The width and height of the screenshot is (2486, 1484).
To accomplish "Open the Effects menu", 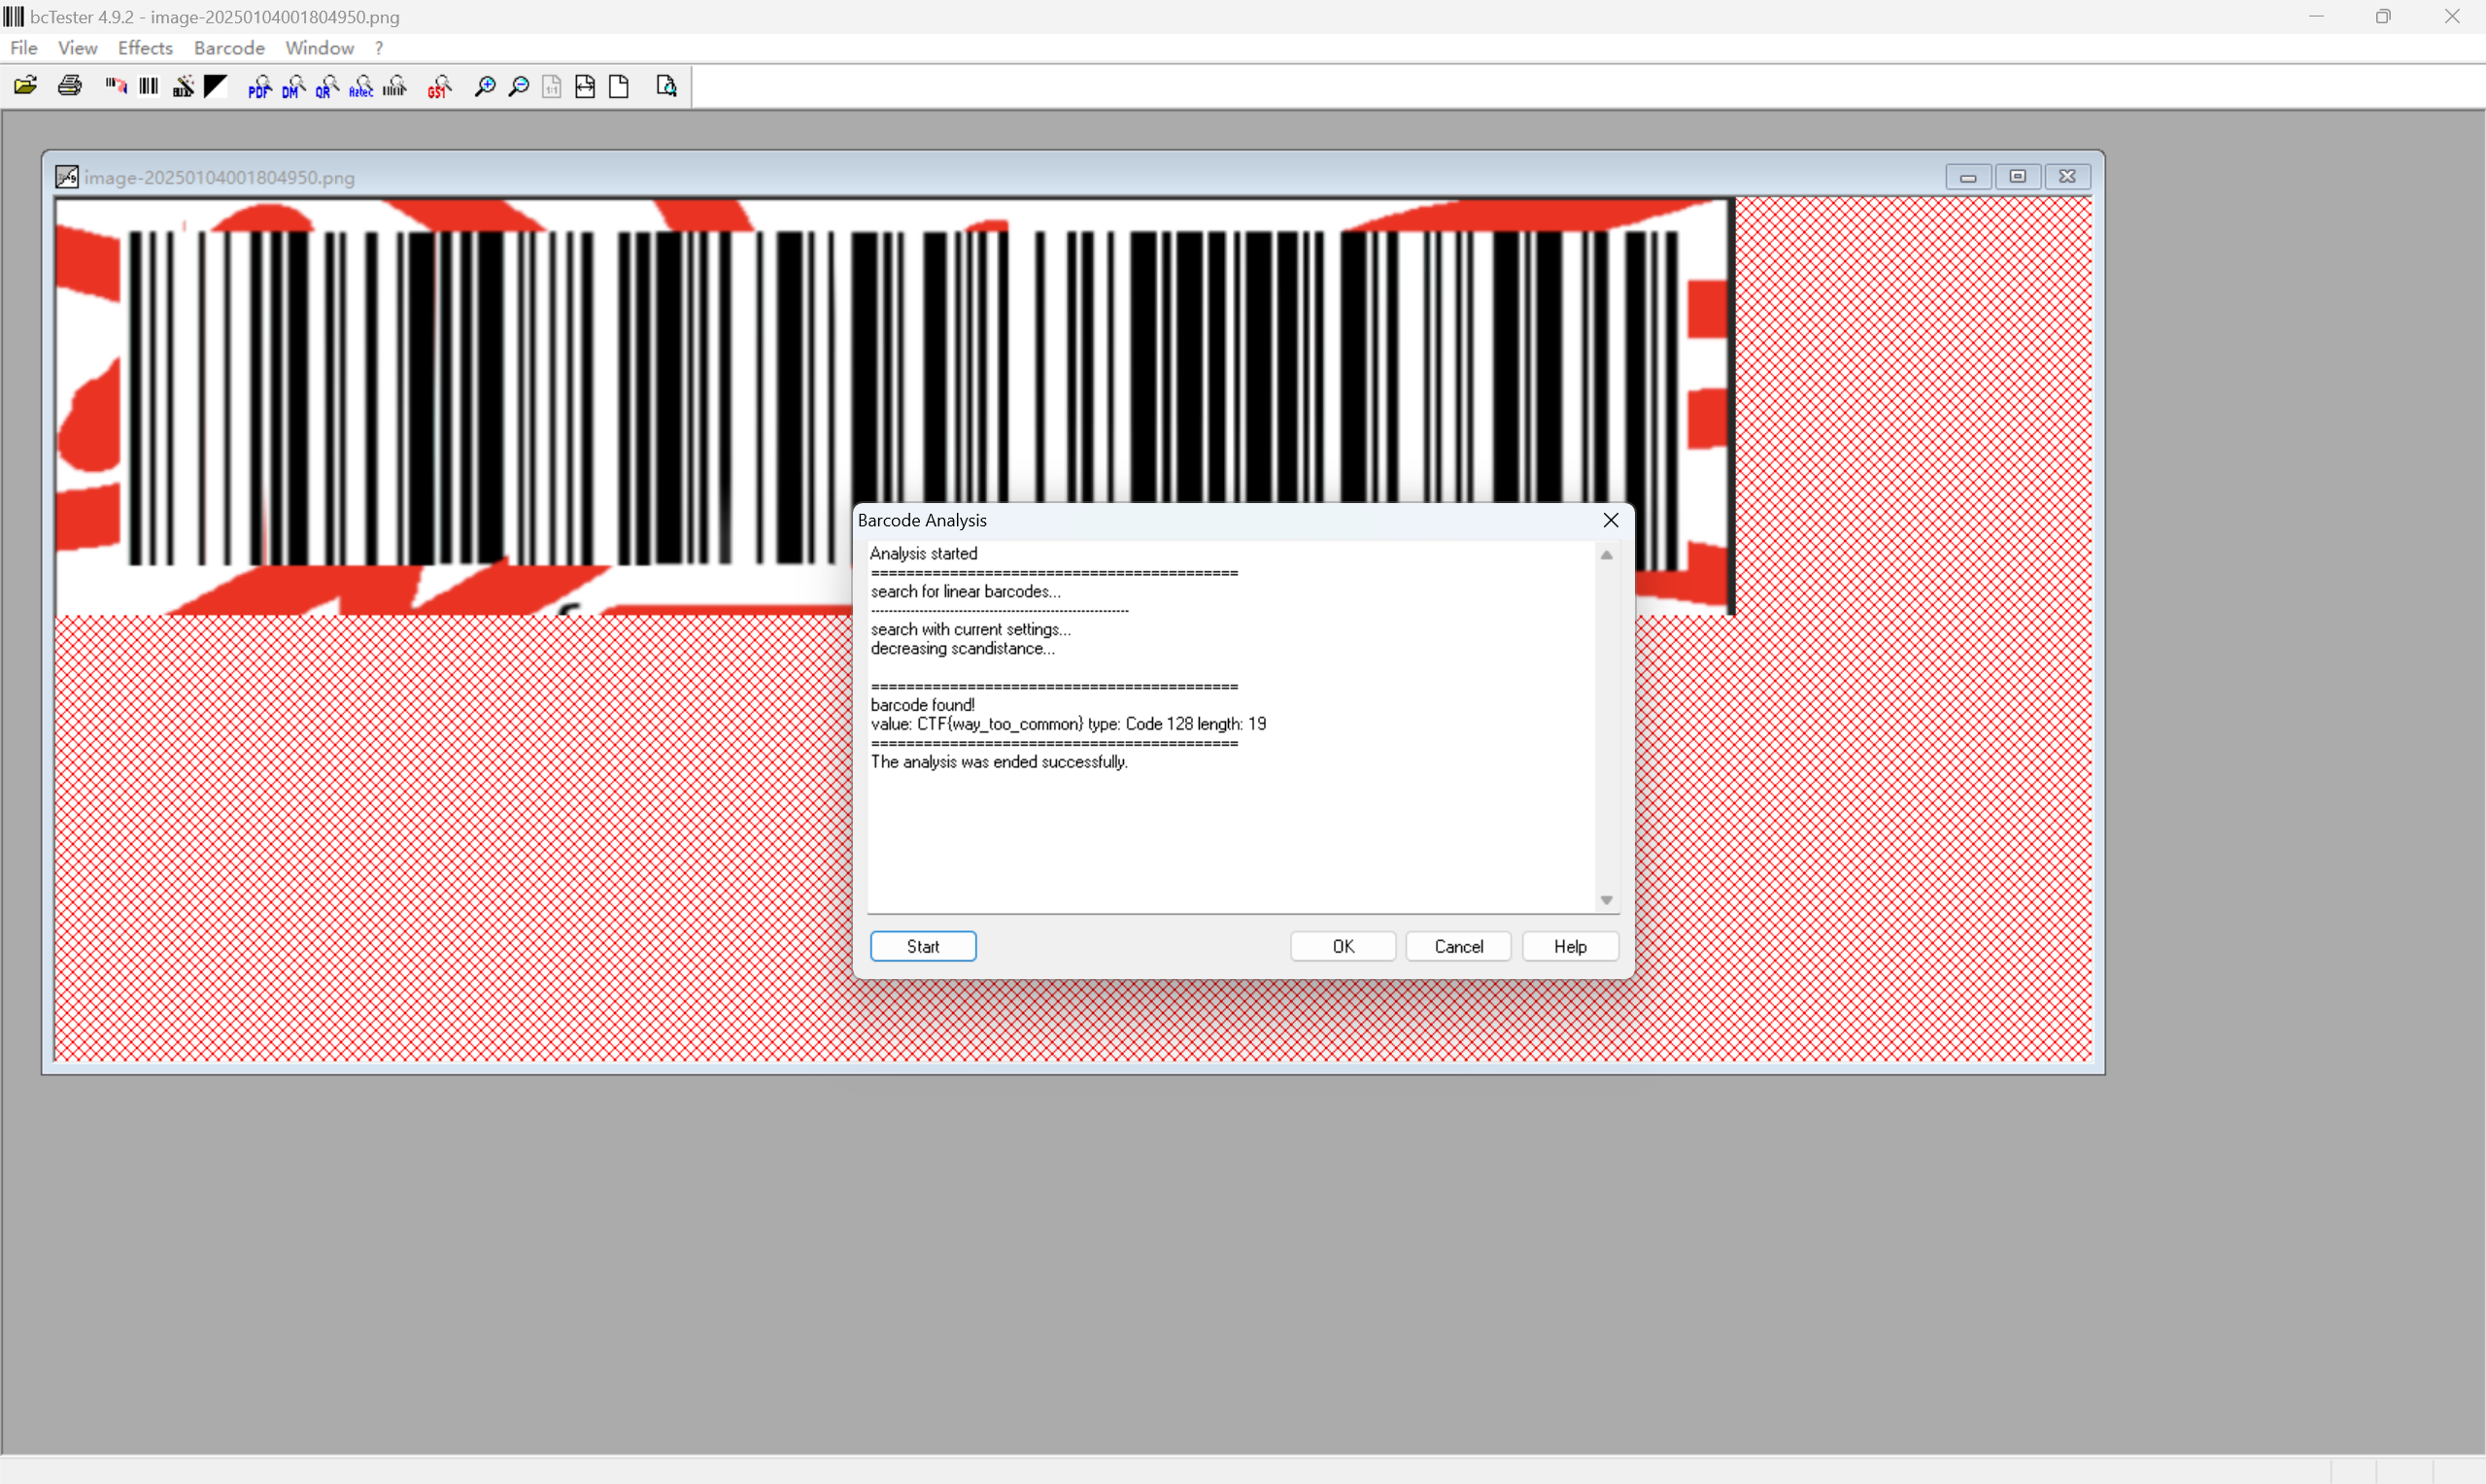I will coord(145,48).
